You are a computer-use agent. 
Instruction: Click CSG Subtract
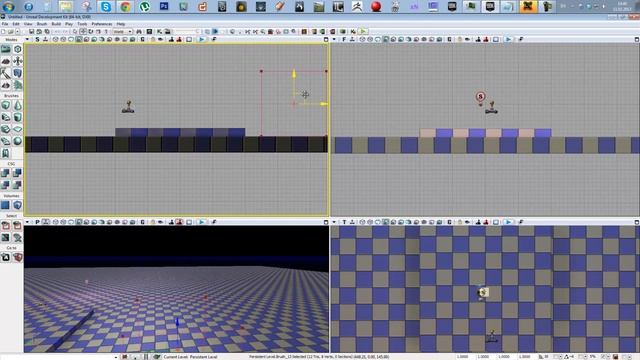pos(18,173)
